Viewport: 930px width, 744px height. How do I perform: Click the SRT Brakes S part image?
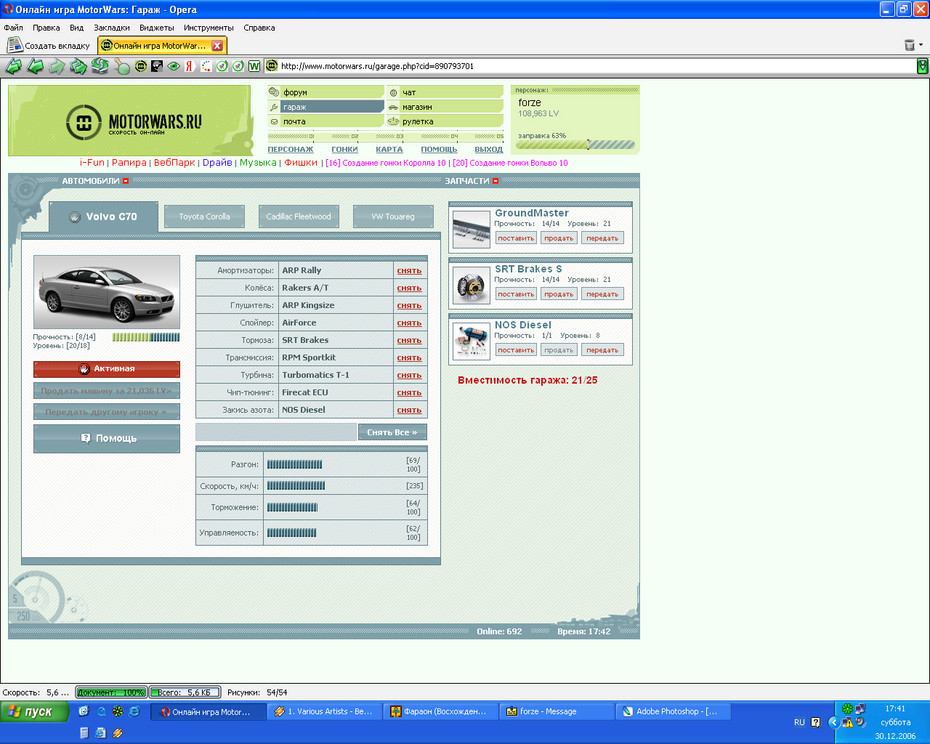(x=471, y=285)
